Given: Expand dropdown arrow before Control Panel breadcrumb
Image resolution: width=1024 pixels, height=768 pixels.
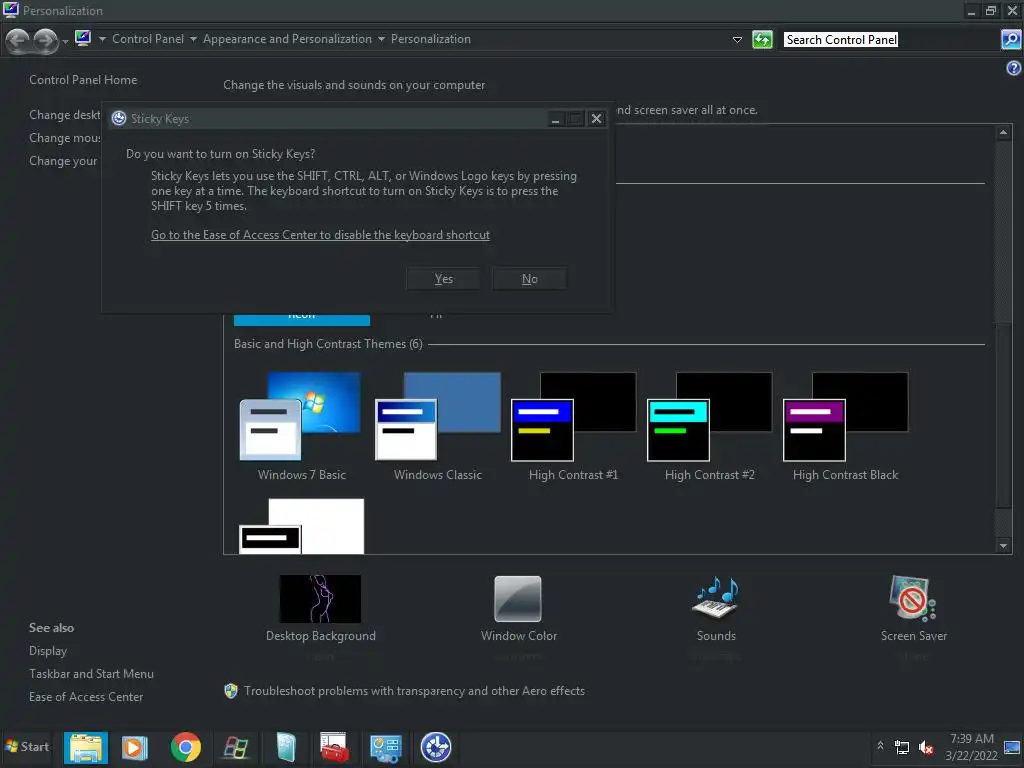Looking at the screenshot, I should click(x=102, y=39).
